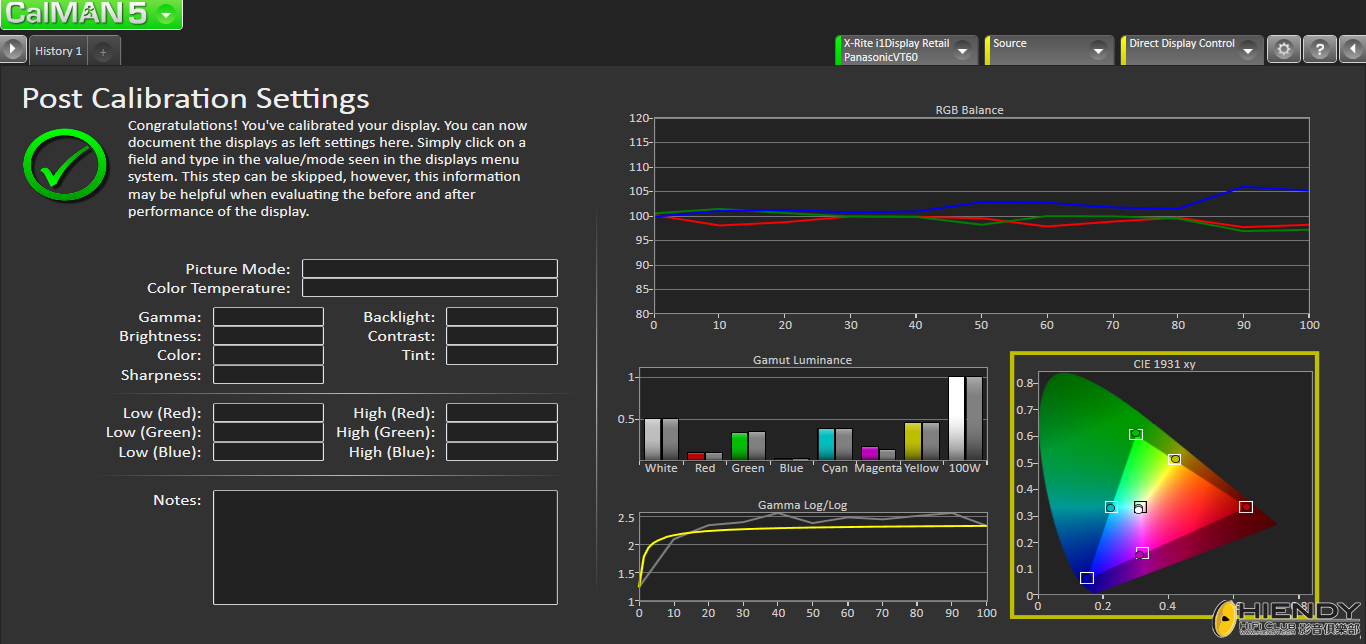Open the CalMAN 5 main menu arrow
Screen dimensions: 1366x644
coord(166,14)
